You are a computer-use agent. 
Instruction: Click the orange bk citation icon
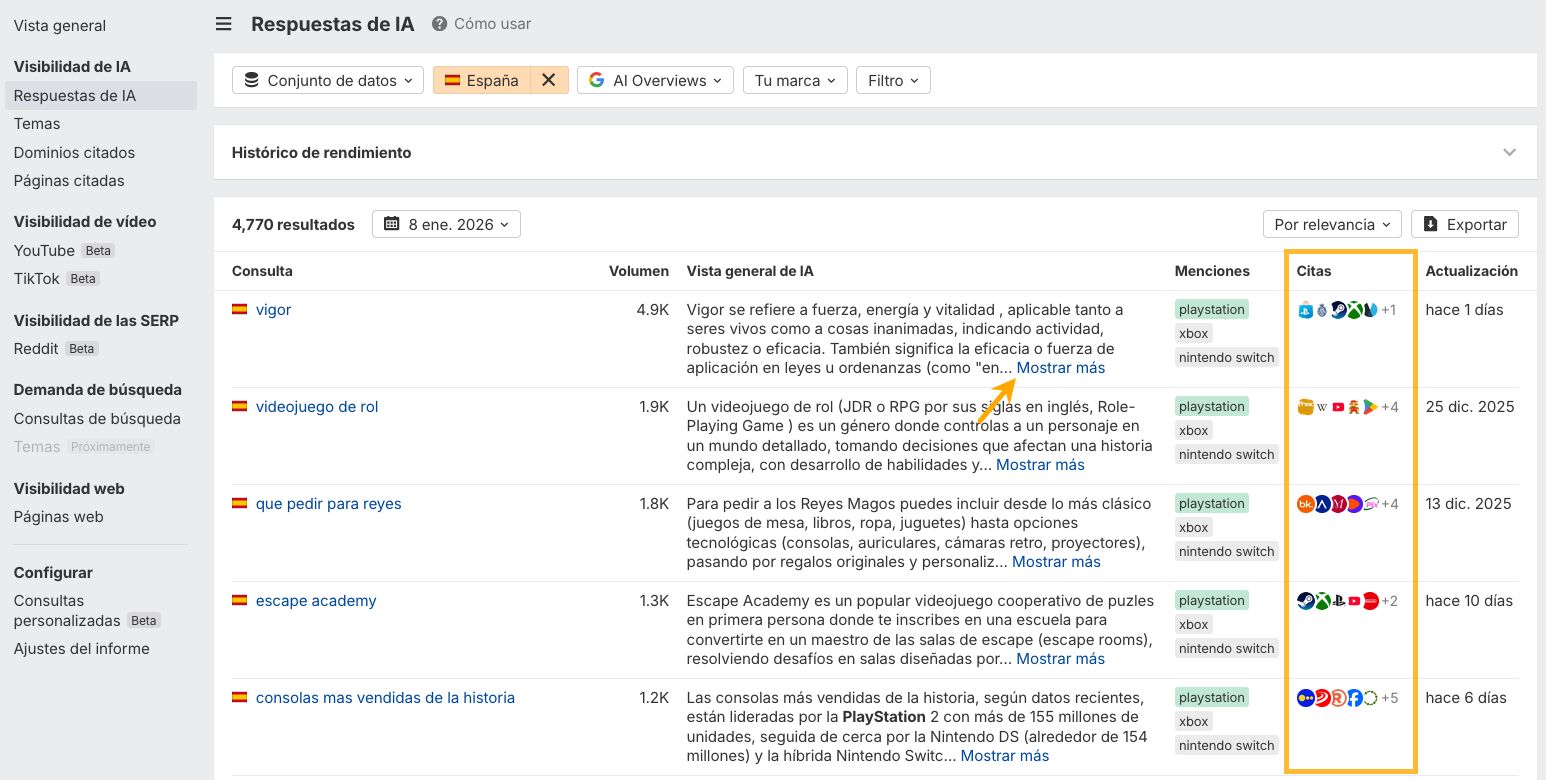1306,504
